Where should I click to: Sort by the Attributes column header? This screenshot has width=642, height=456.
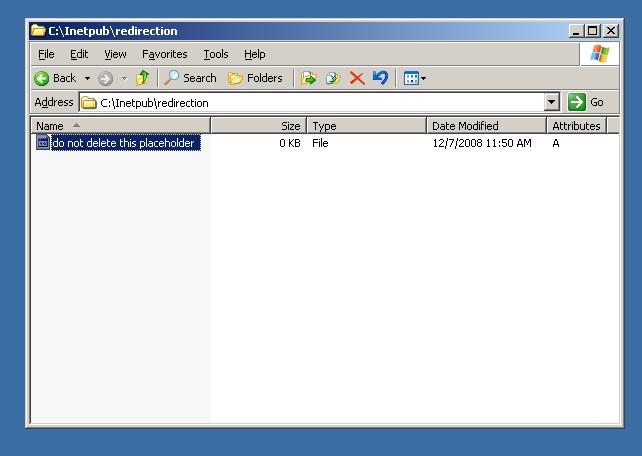pyautogui.click(x=576, y=126)
